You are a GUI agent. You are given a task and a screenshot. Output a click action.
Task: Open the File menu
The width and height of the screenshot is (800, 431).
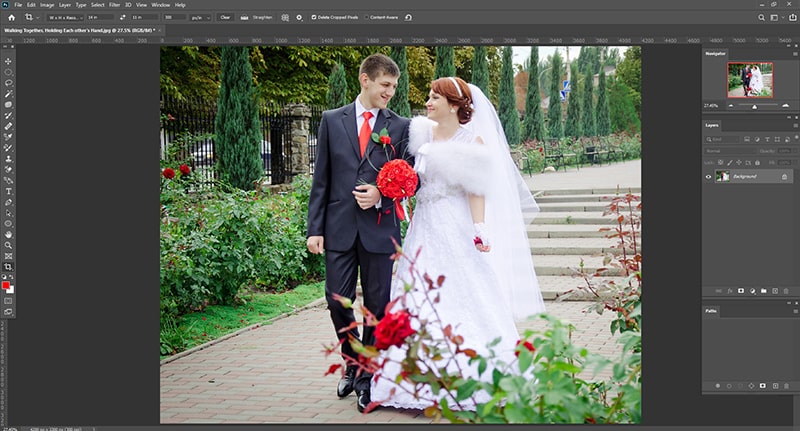pyautogui.click(x=18, y=5)
